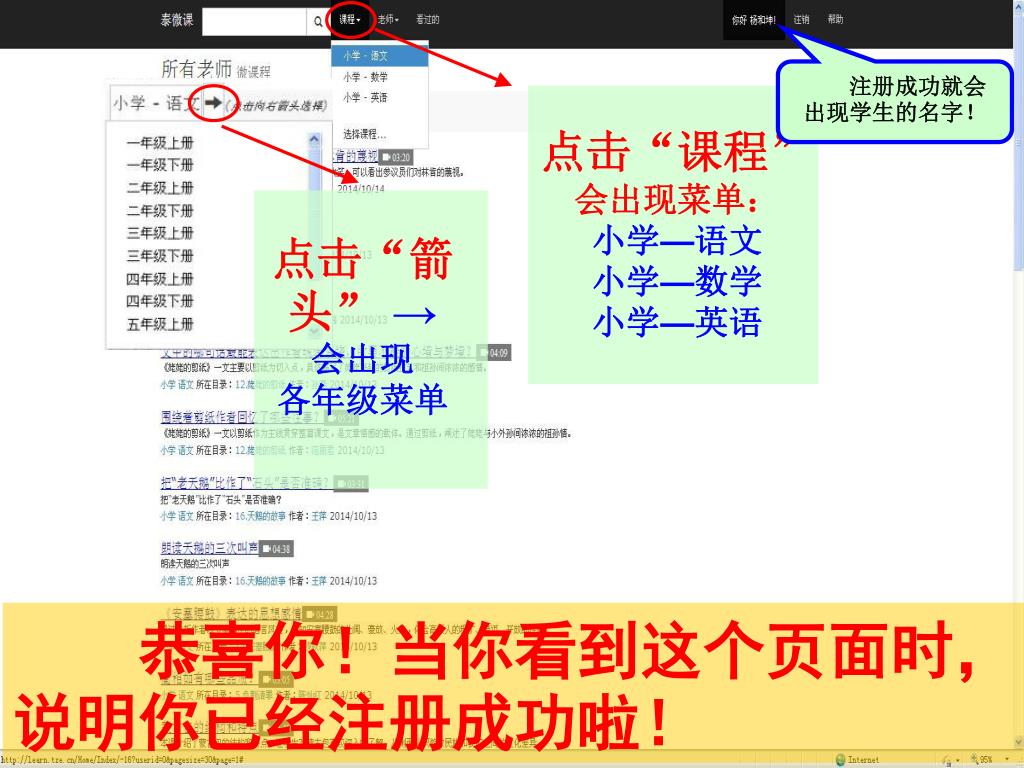
Task: Select 二年级下册 in the grade list
Action: click(160, 210)
